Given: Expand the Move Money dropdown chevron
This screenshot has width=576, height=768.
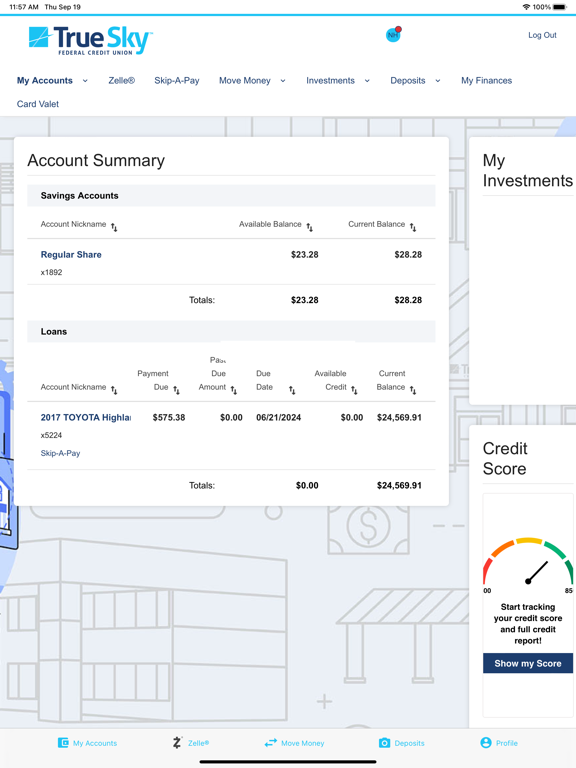Looking at the screenshot, I should point(283,81).
